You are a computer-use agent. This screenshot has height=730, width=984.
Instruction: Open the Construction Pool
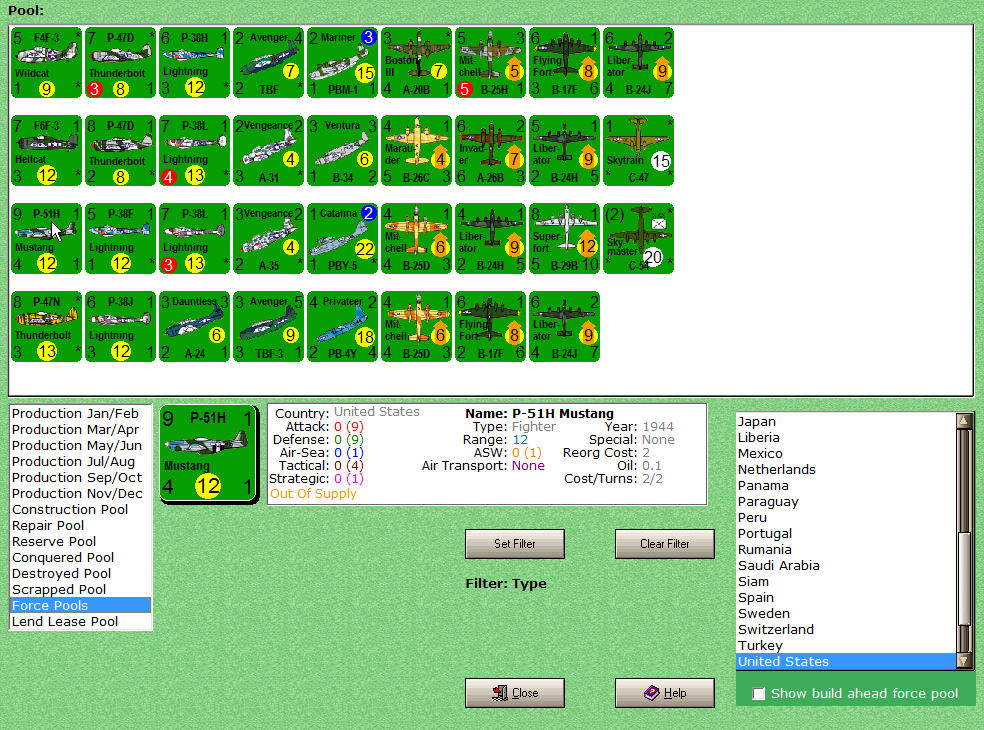pyautogui.click(x=81, y=510)
